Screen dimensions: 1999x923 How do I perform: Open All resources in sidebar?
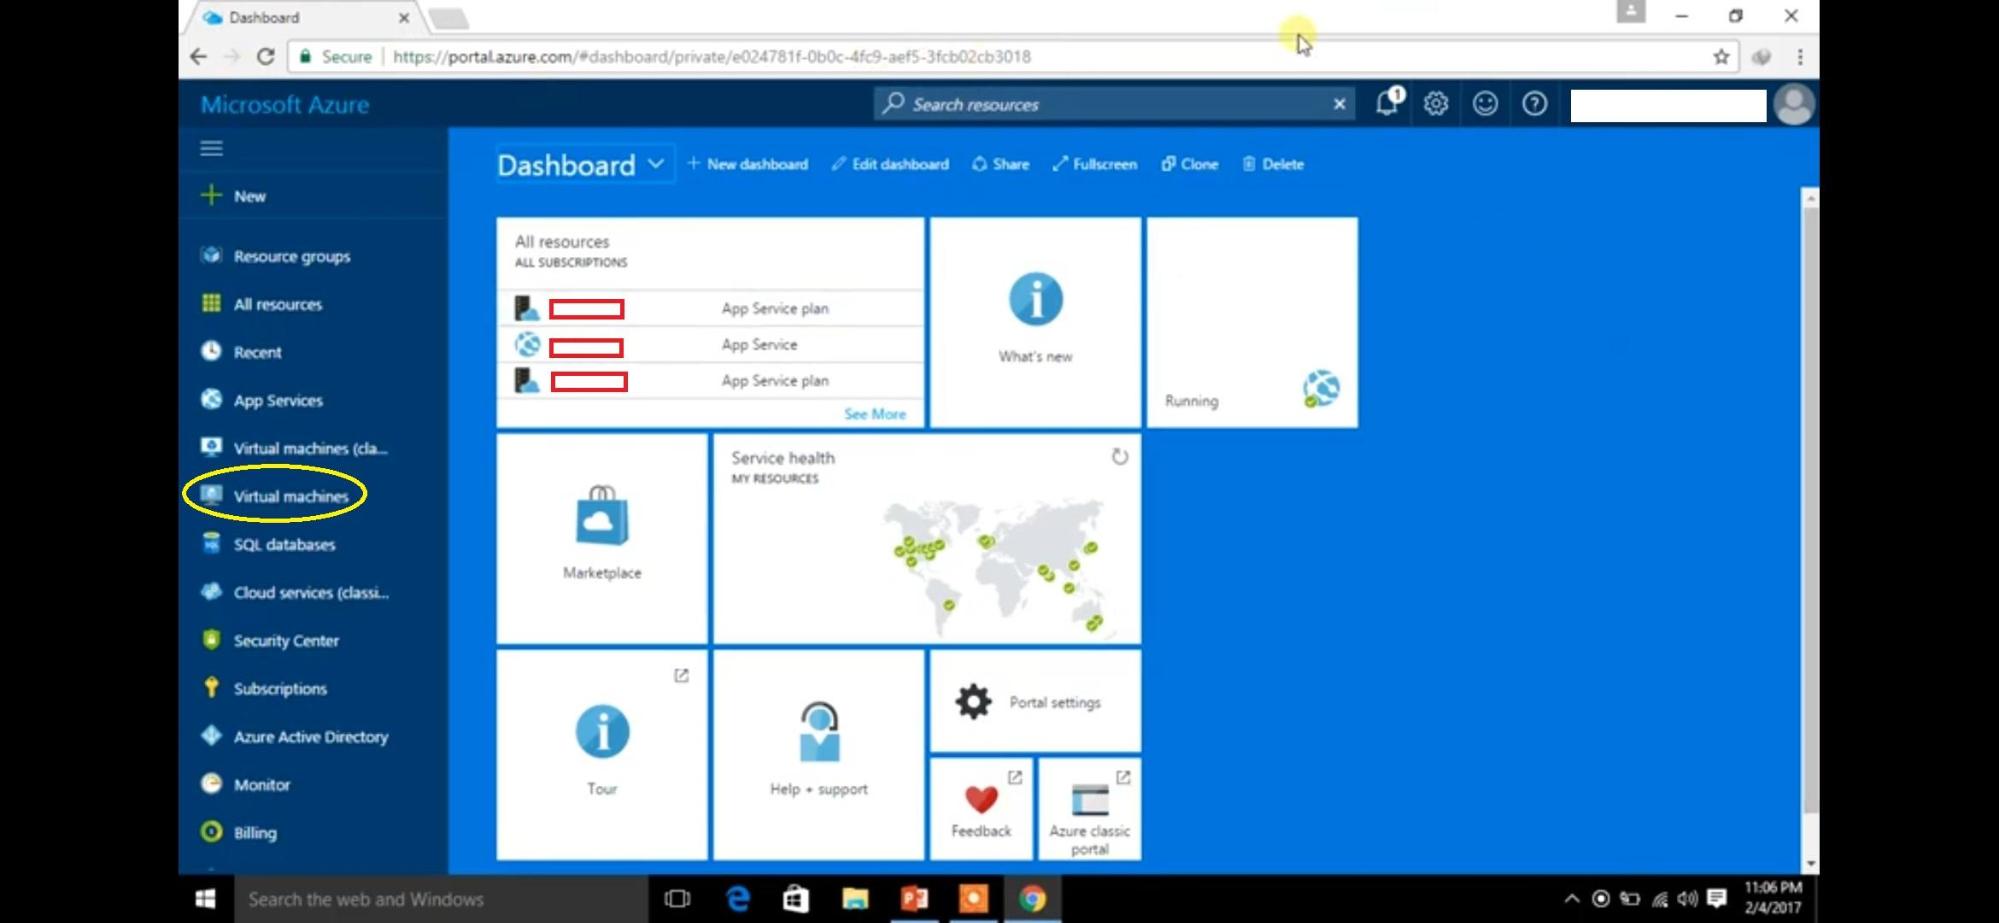click(277, 304)
